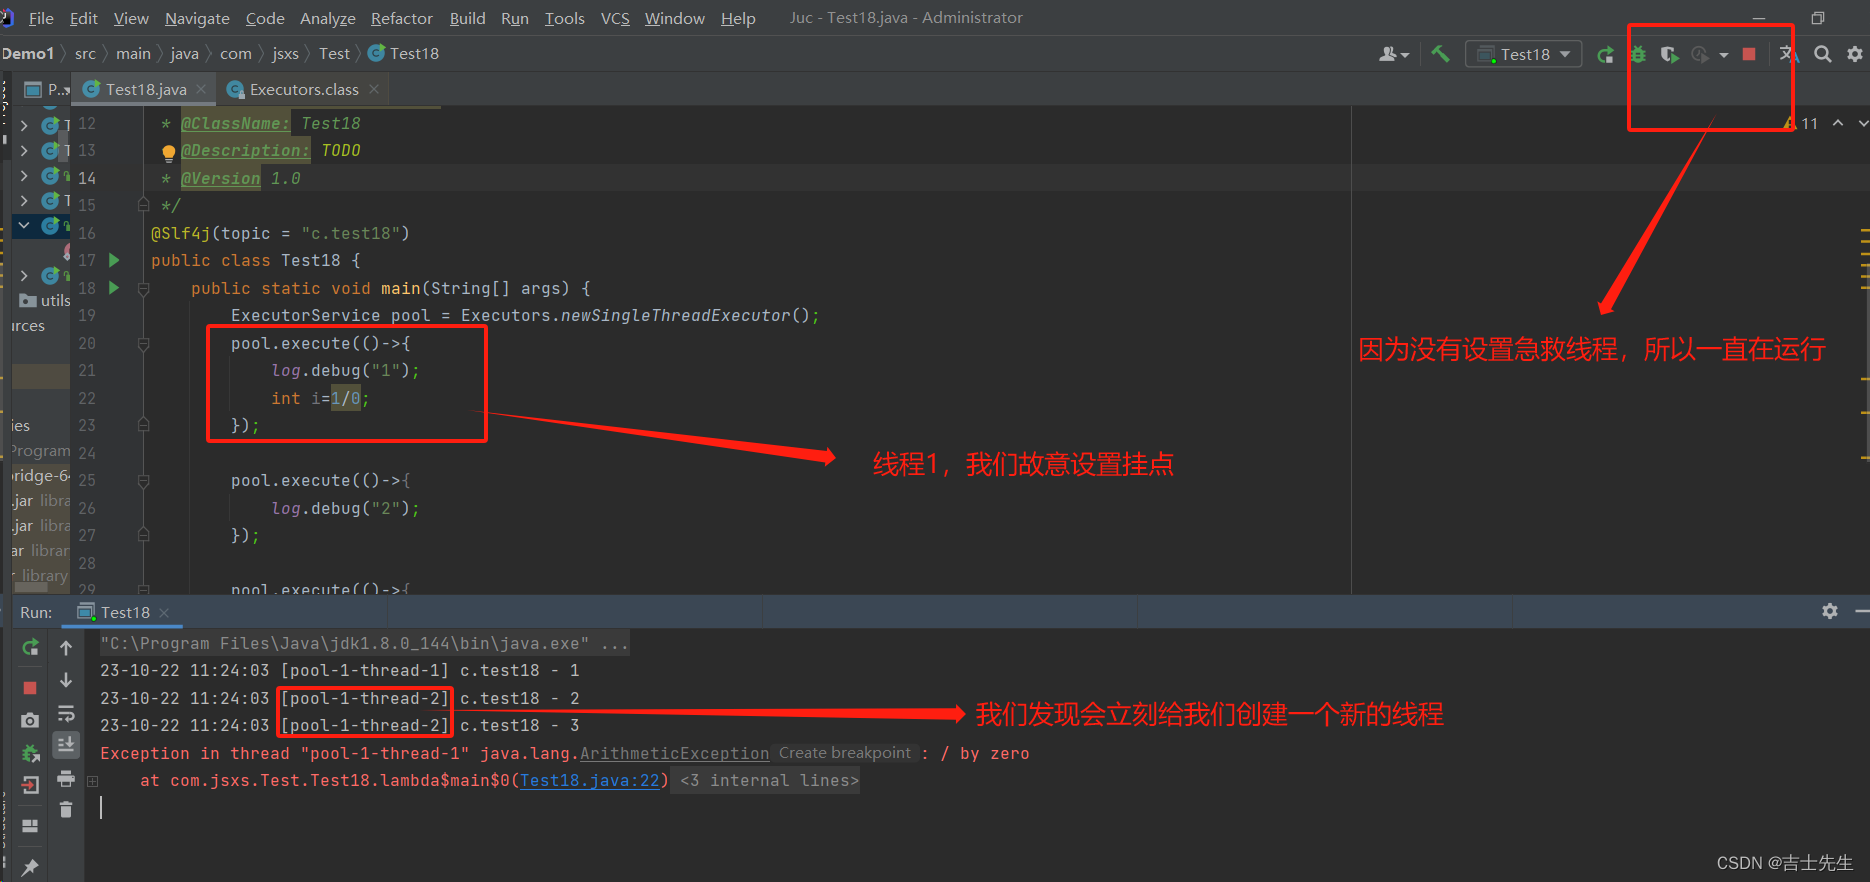Screen dimensions: 1870x882
Task: Click the run gutter arrow on line 17
Action: pos(114,260)
